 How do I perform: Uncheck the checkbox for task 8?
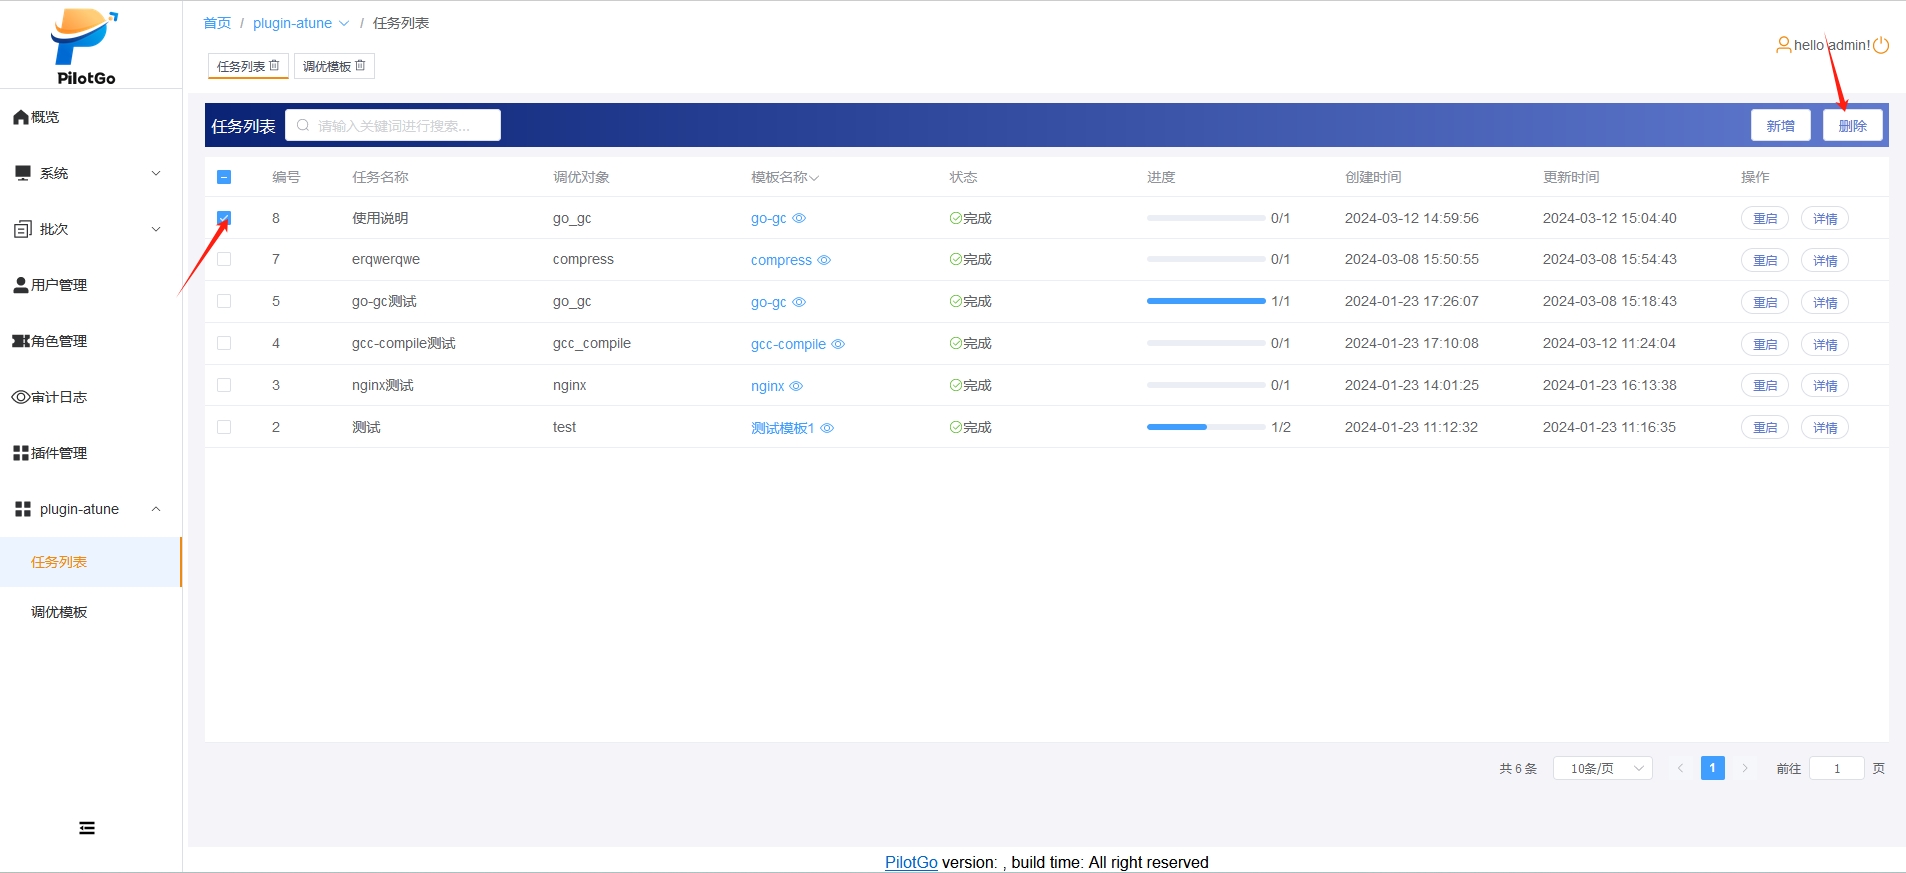pos(224,218)
